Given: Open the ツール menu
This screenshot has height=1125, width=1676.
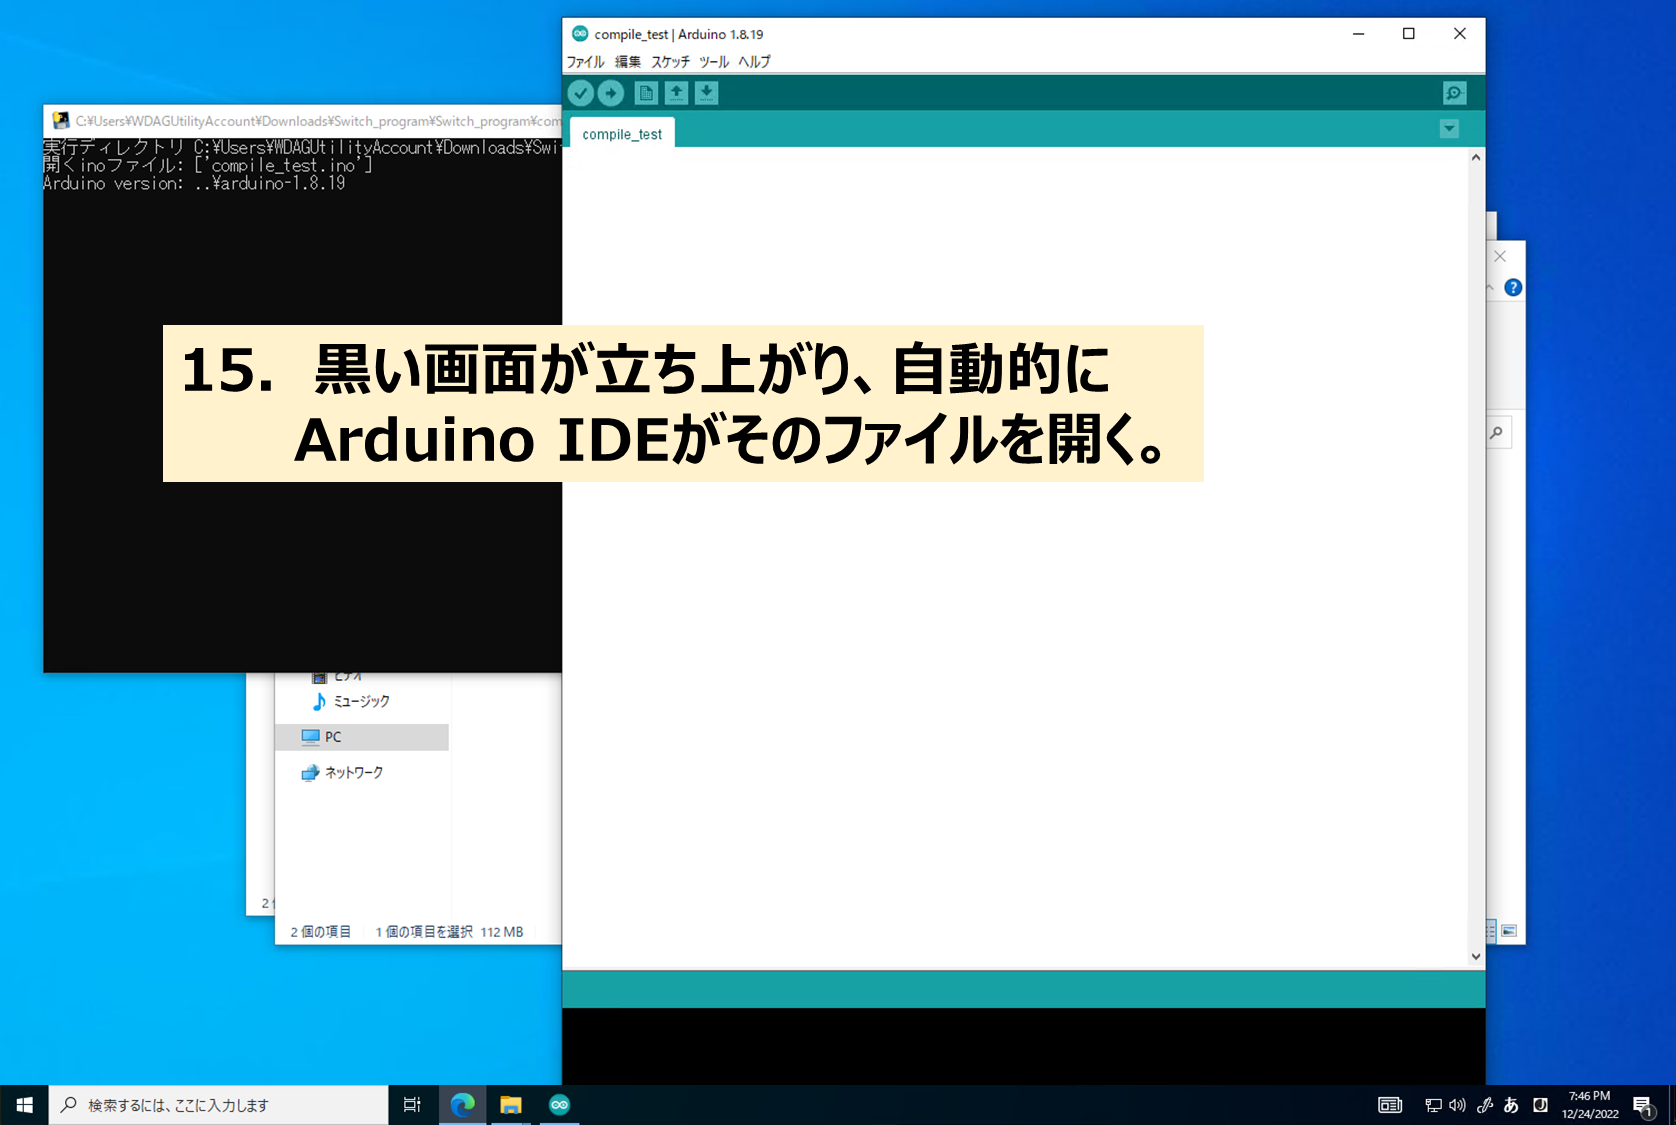Looking at the screenshot, I should pos(714,62).
